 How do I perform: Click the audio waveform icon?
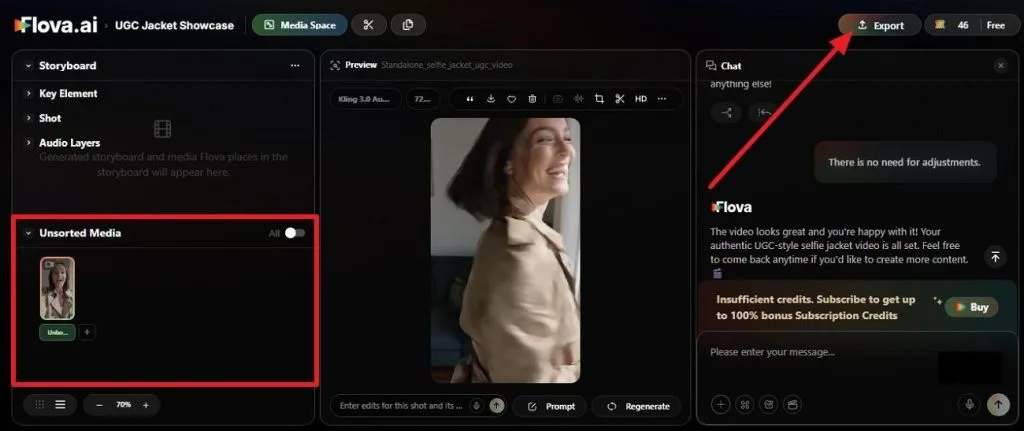(x=578, y=99)
